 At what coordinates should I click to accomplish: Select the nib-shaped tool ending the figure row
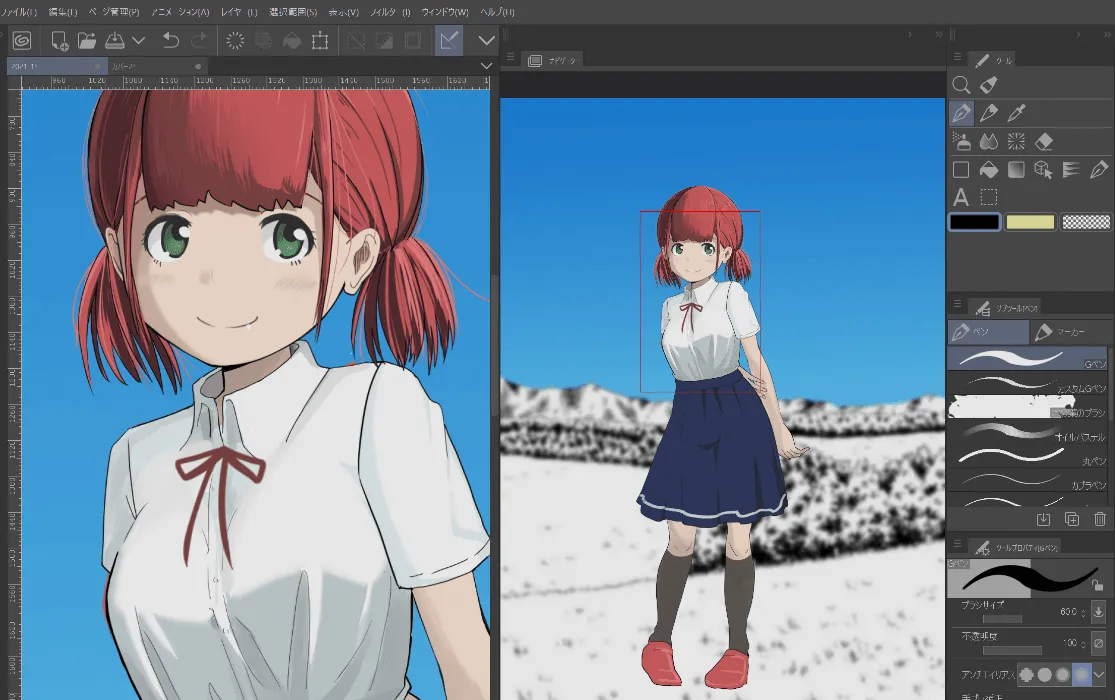coord(1099,169)
